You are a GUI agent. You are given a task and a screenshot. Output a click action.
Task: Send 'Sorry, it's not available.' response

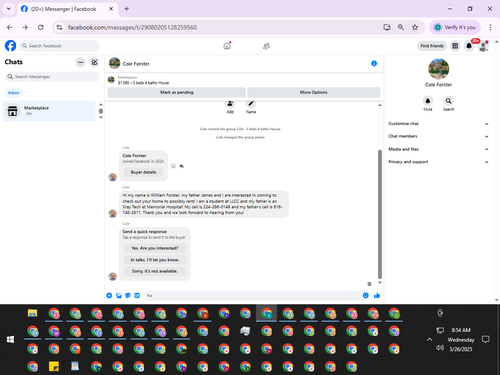(155, 271)
